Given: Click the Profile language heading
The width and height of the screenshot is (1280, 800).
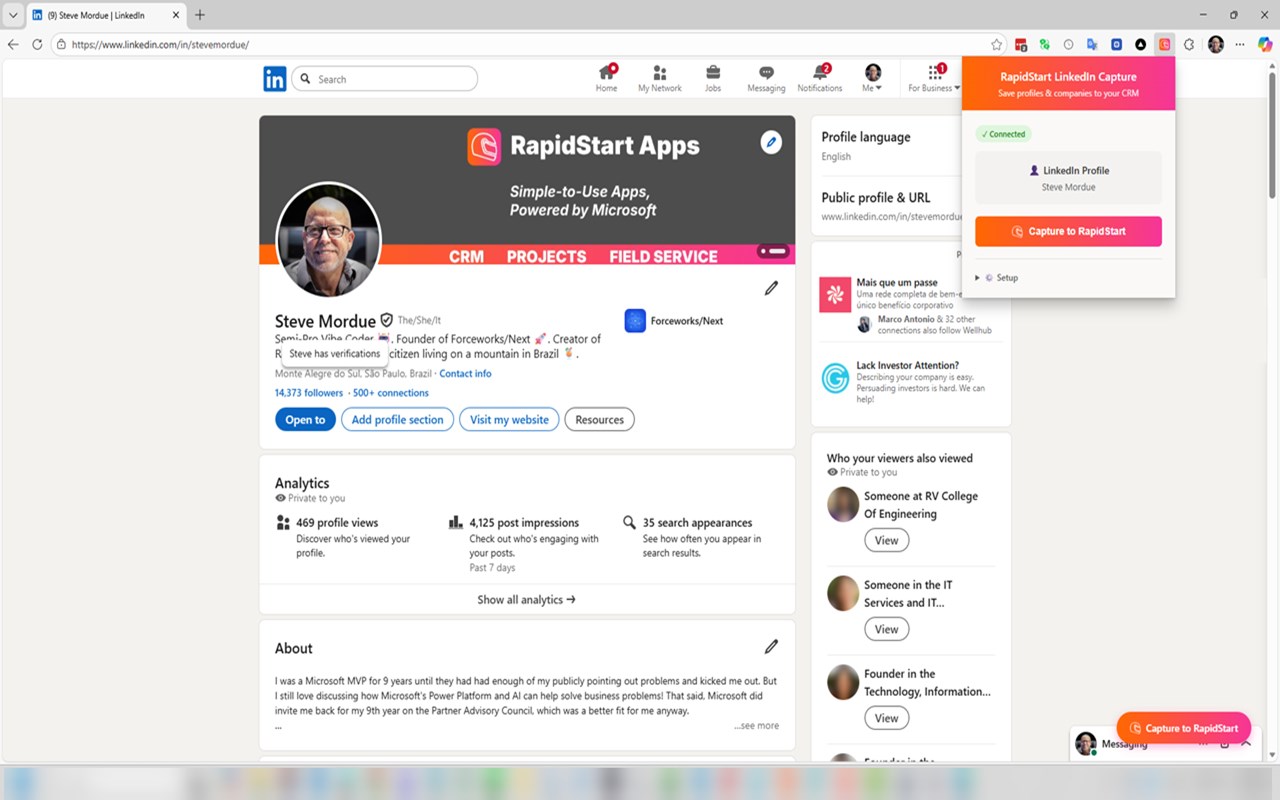Looking at the screenshot, I should 866,137.
